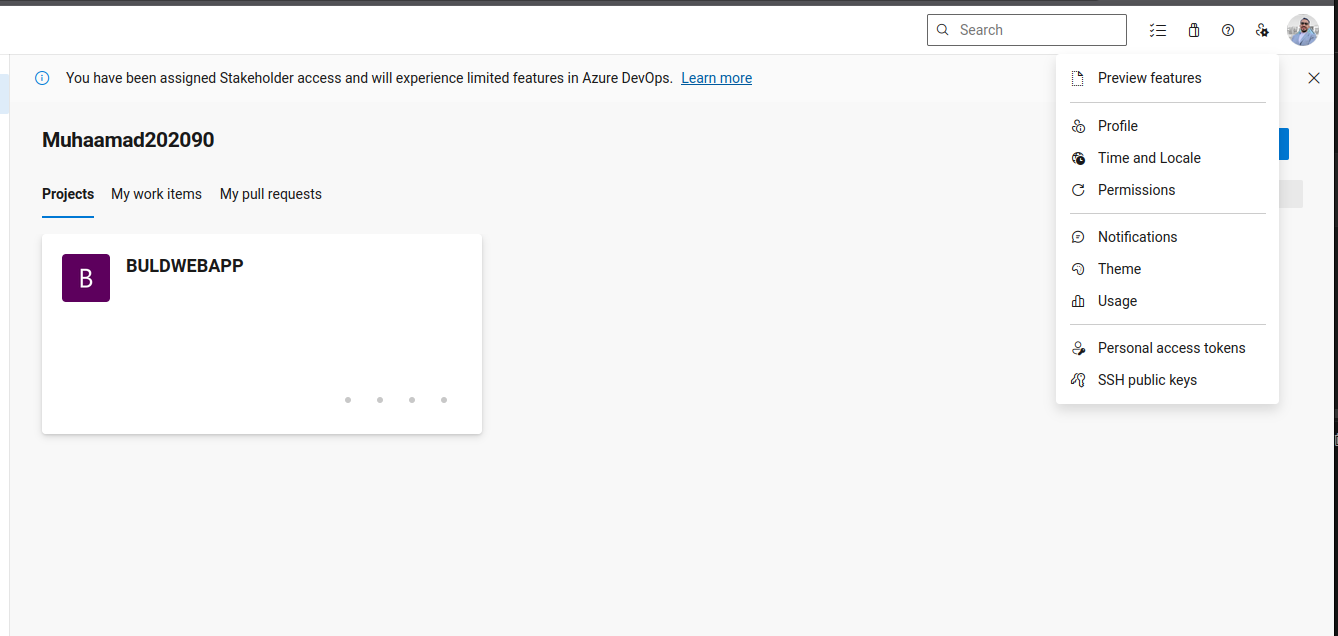This screenshot has width=1338, height=636.
Task: Switch to My pull requests tab
Action: (271, 194)
